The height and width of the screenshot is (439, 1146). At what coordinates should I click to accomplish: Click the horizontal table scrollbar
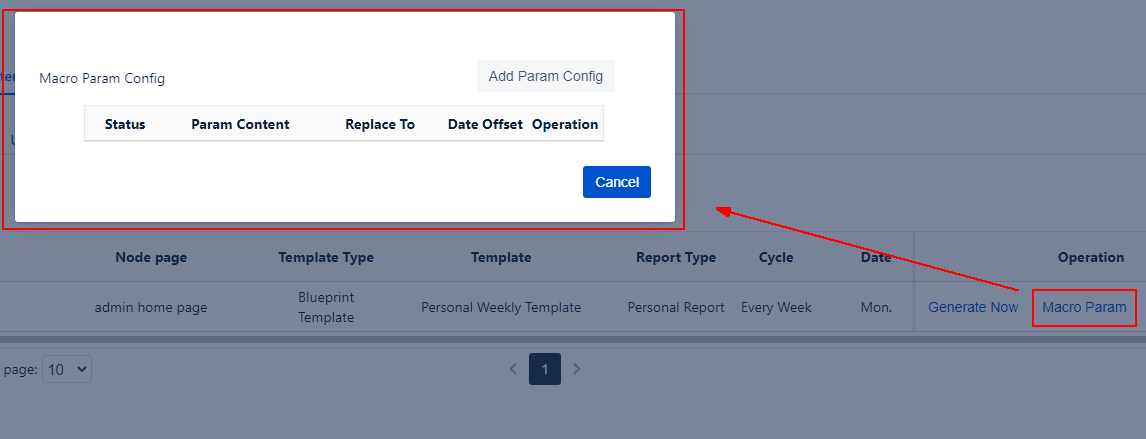(573, 340)
